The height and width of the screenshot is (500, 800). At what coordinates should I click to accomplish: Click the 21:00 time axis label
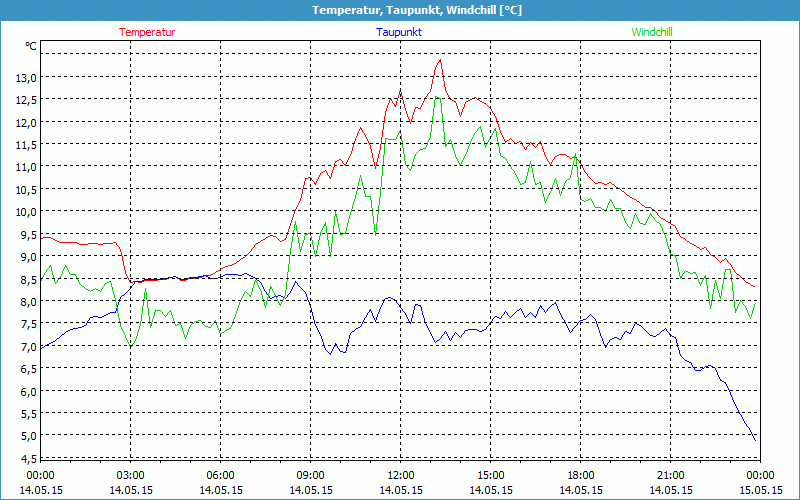point(670,475)
